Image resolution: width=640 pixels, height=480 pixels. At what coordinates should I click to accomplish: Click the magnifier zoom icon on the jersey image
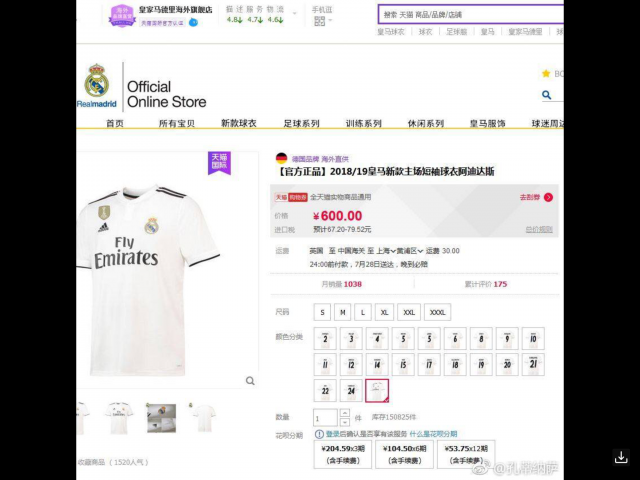click(x=250, y=381)
